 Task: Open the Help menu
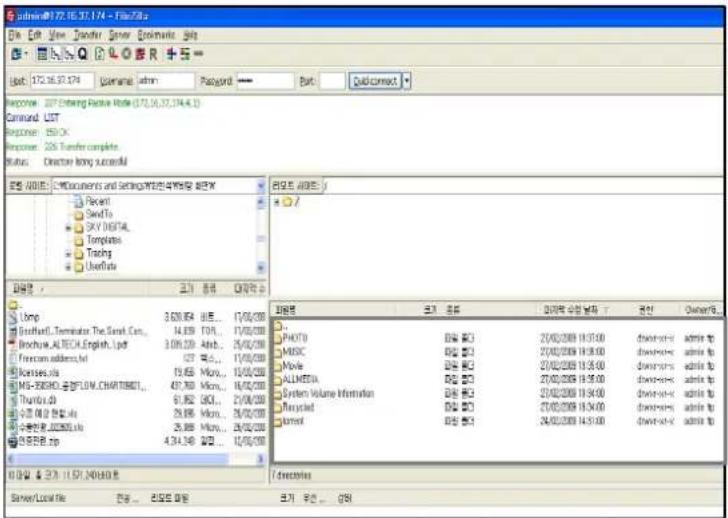point(190,35)
